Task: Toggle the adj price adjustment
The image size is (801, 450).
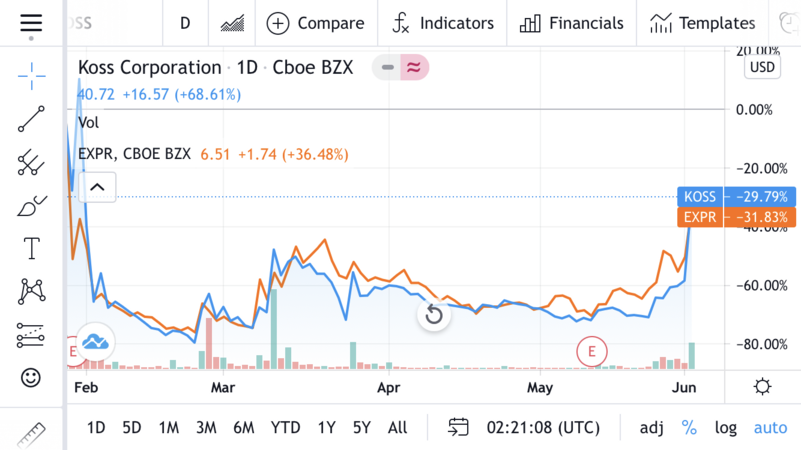Action: [x=651, y=428]
